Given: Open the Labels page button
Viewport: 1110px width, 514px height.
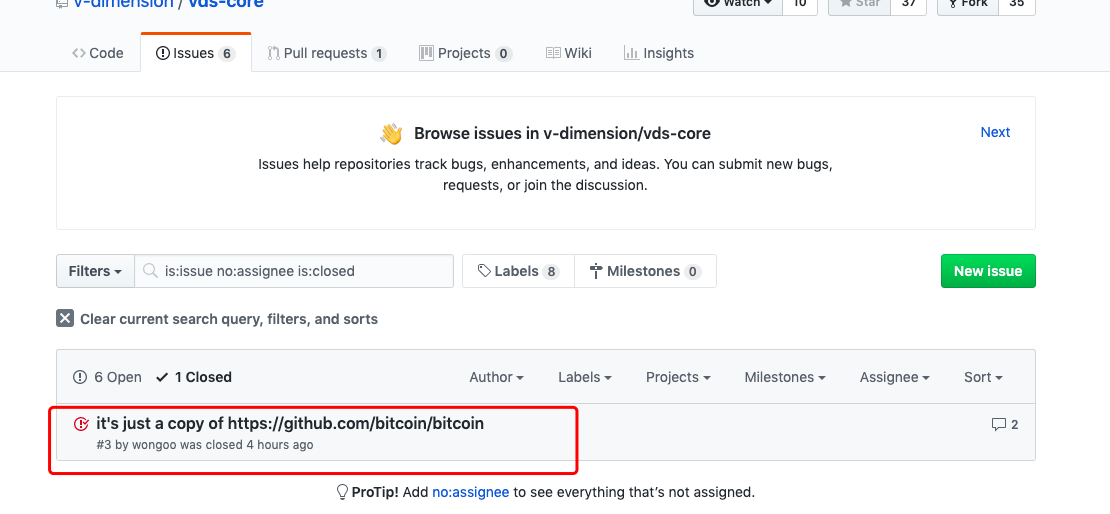Looking at the screenshot, I should tap(518, 271).
